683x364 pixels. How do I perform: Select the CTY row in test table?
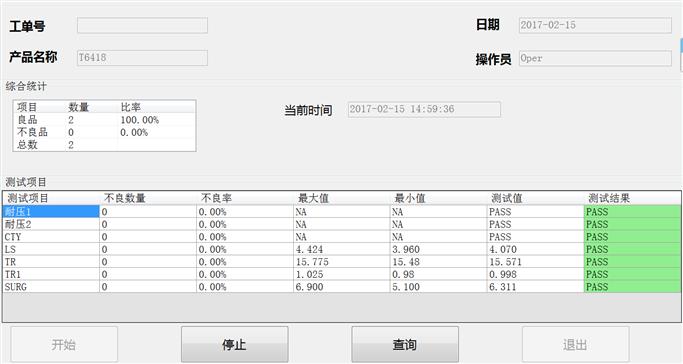(x=342, y=237)
